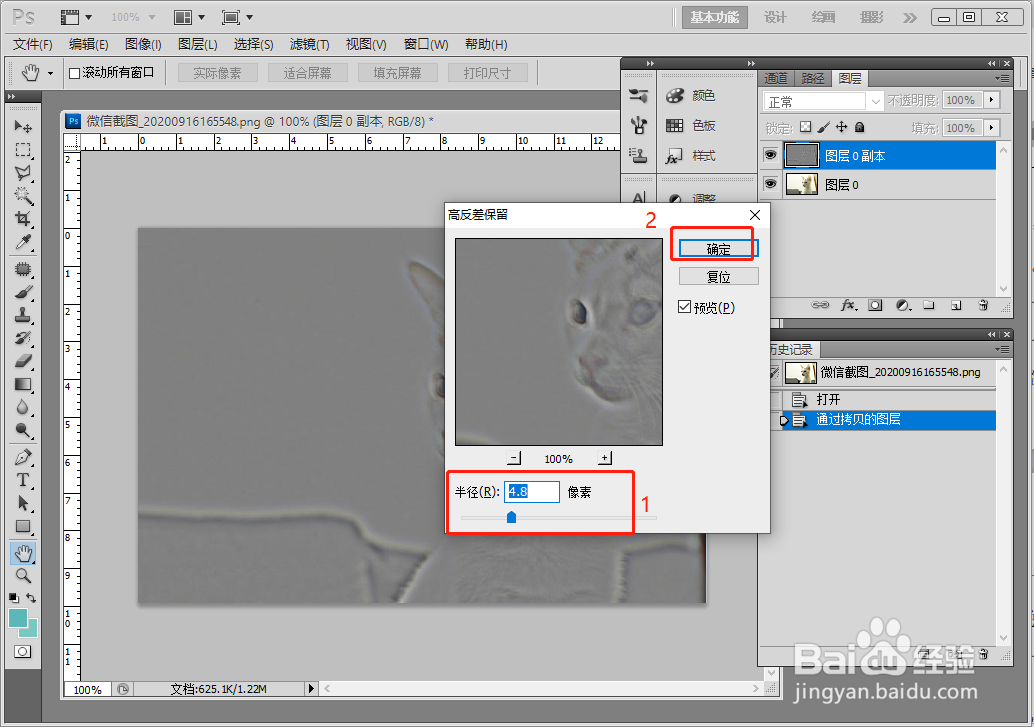Viewport: 1034px width, 727px height.
Task: Select the Rectangle shape tool
Action: click(23, 526)
